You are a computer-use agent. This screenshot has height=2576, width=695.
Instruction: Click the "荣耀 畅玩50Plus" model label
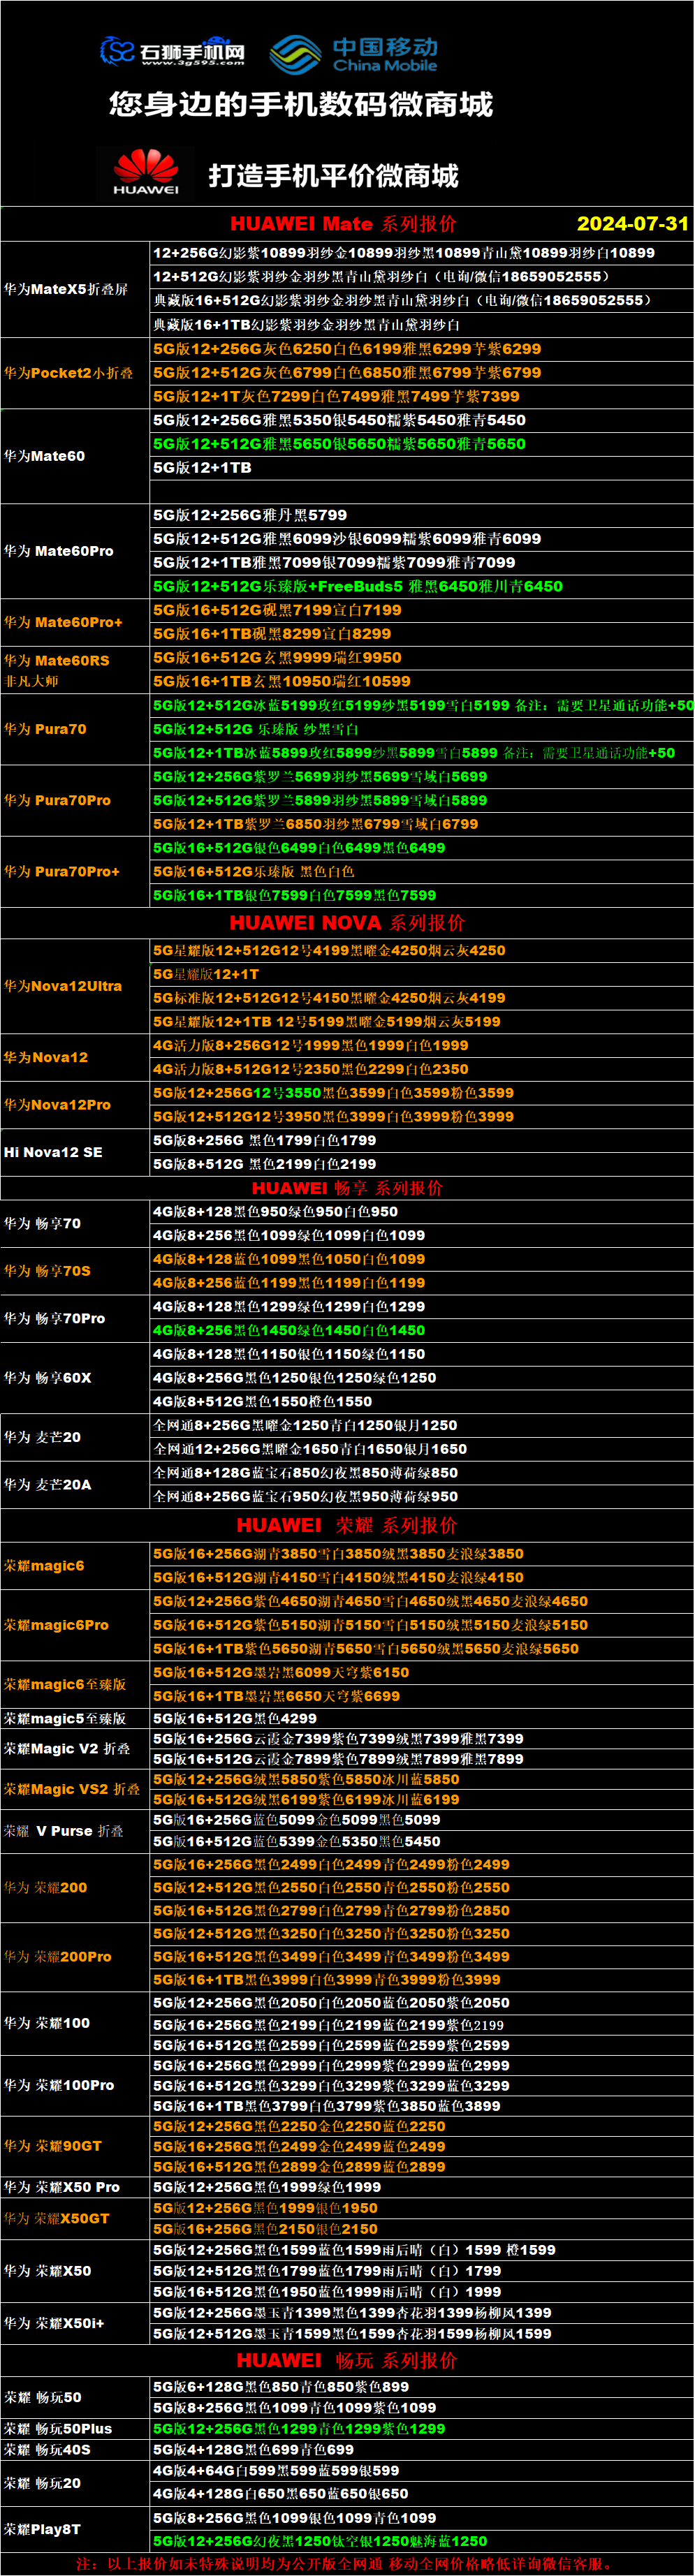click(x=58, y=2429)
